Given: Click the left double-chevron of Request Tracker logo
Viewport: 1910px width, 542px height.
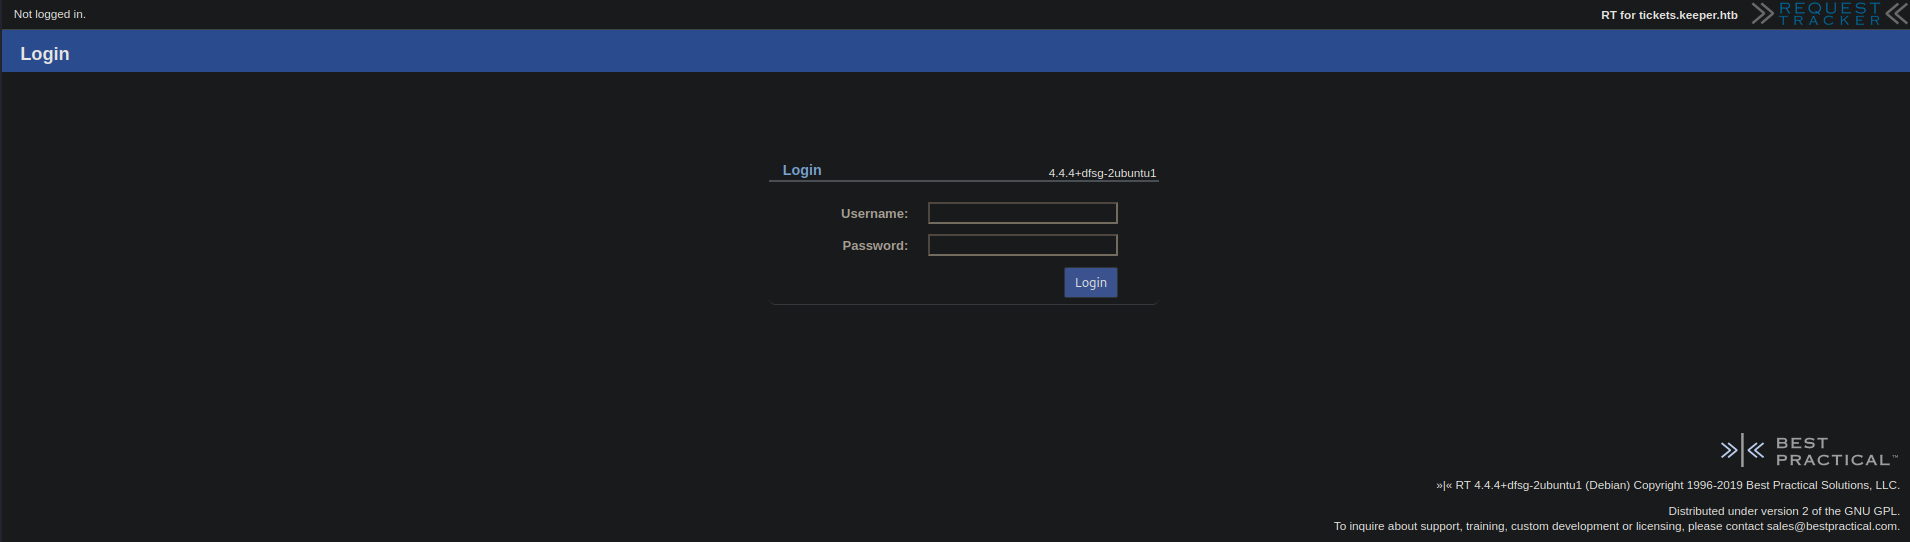Looking at the screenshot, I should (1762, 13).
